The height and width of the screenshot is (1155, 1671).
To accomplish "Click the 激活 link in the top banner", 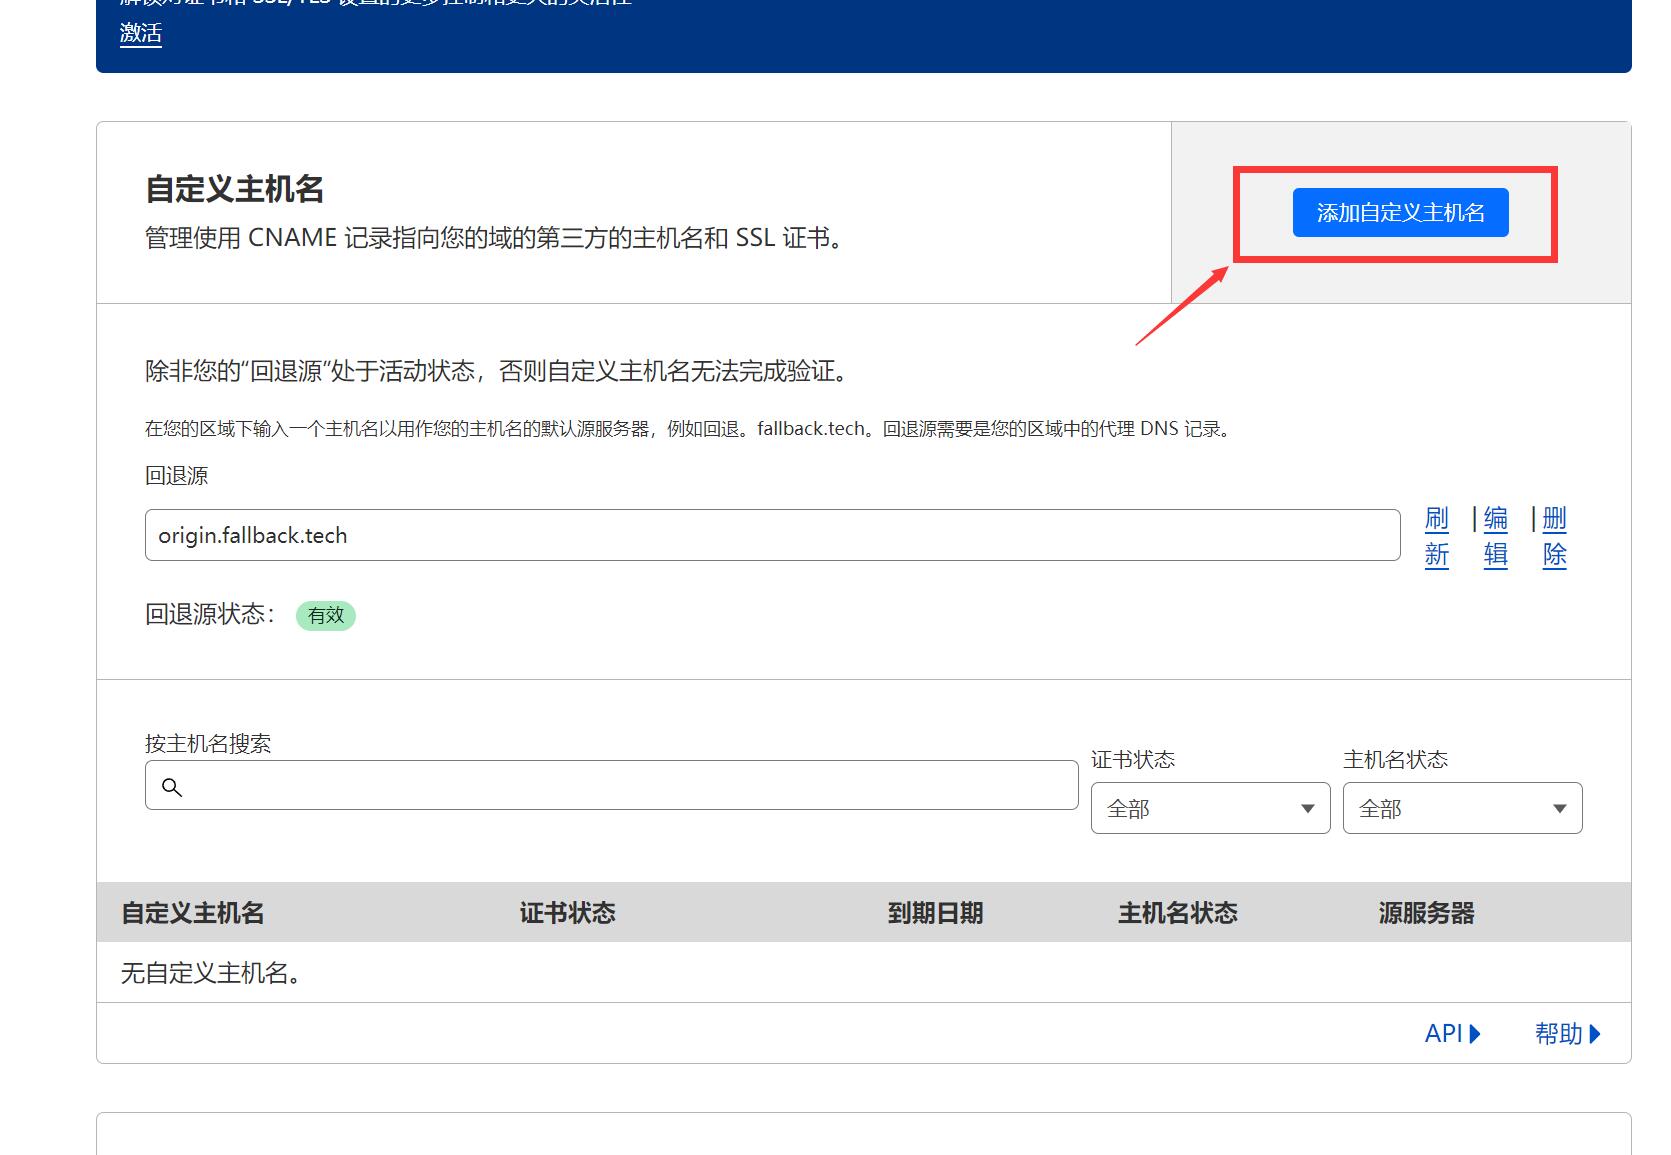I will coord(139,34).
